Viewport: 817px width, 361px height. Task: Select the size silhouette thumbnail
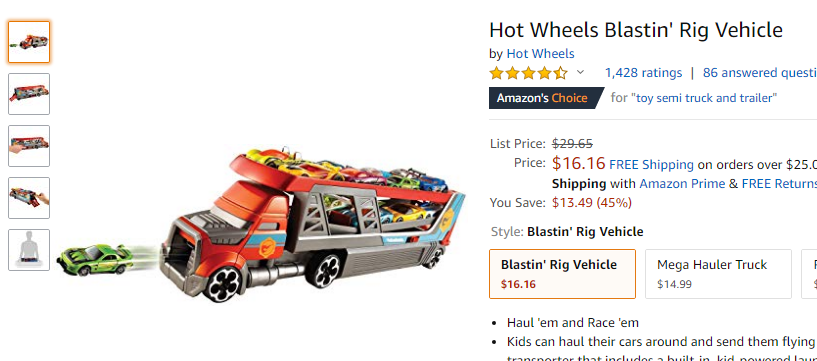point(29,250)
